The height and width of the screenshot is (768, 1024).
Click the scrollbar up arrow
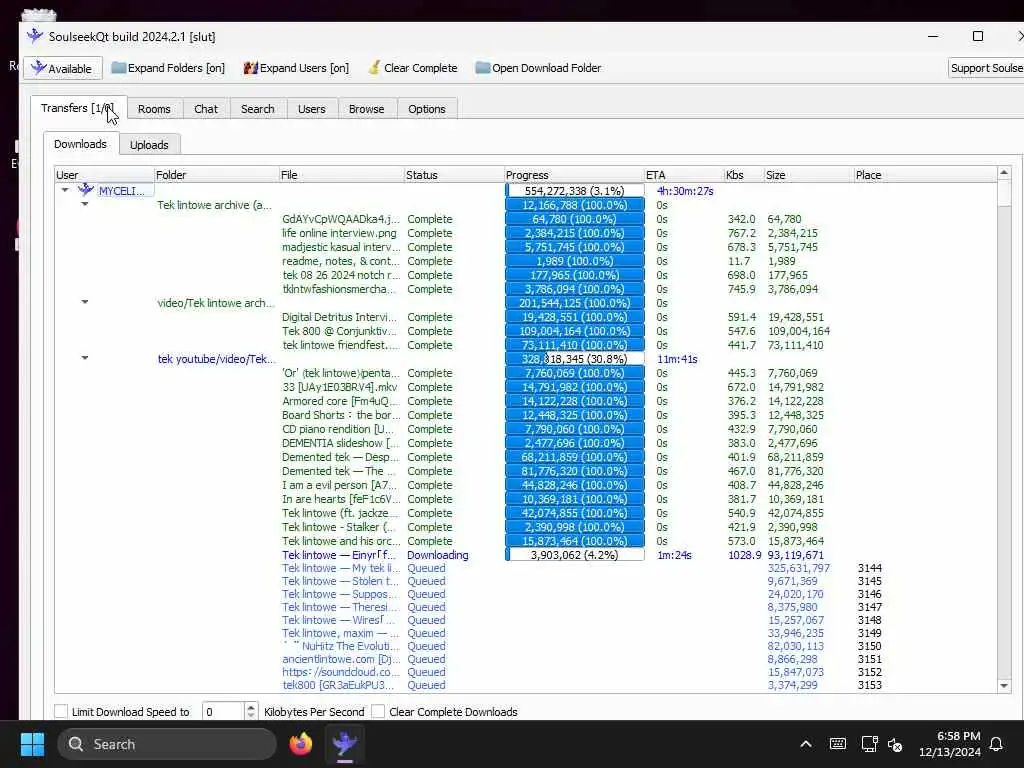point(1004,172)
